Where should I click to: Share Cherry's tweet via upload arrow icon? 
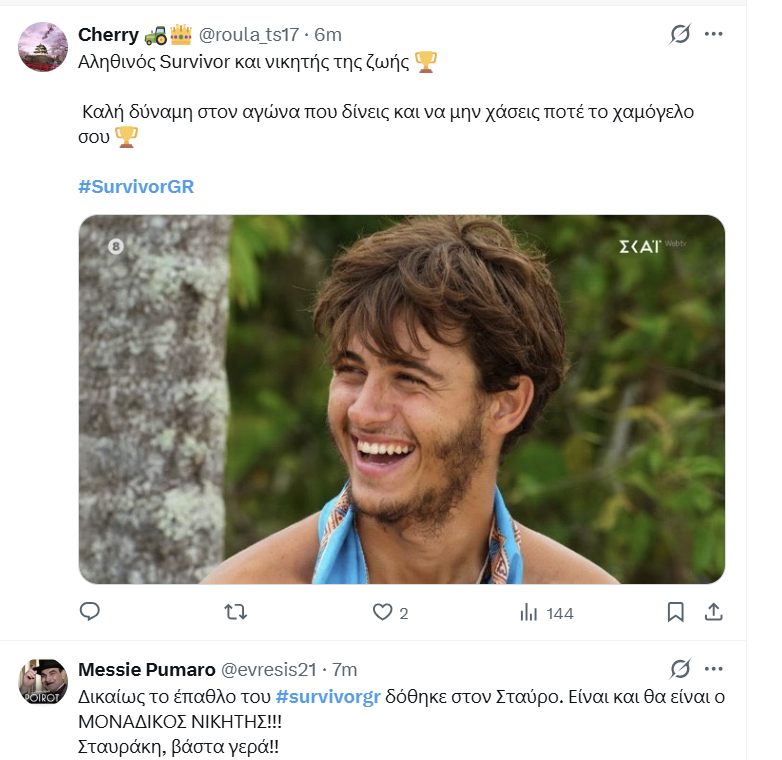(714, 612)
